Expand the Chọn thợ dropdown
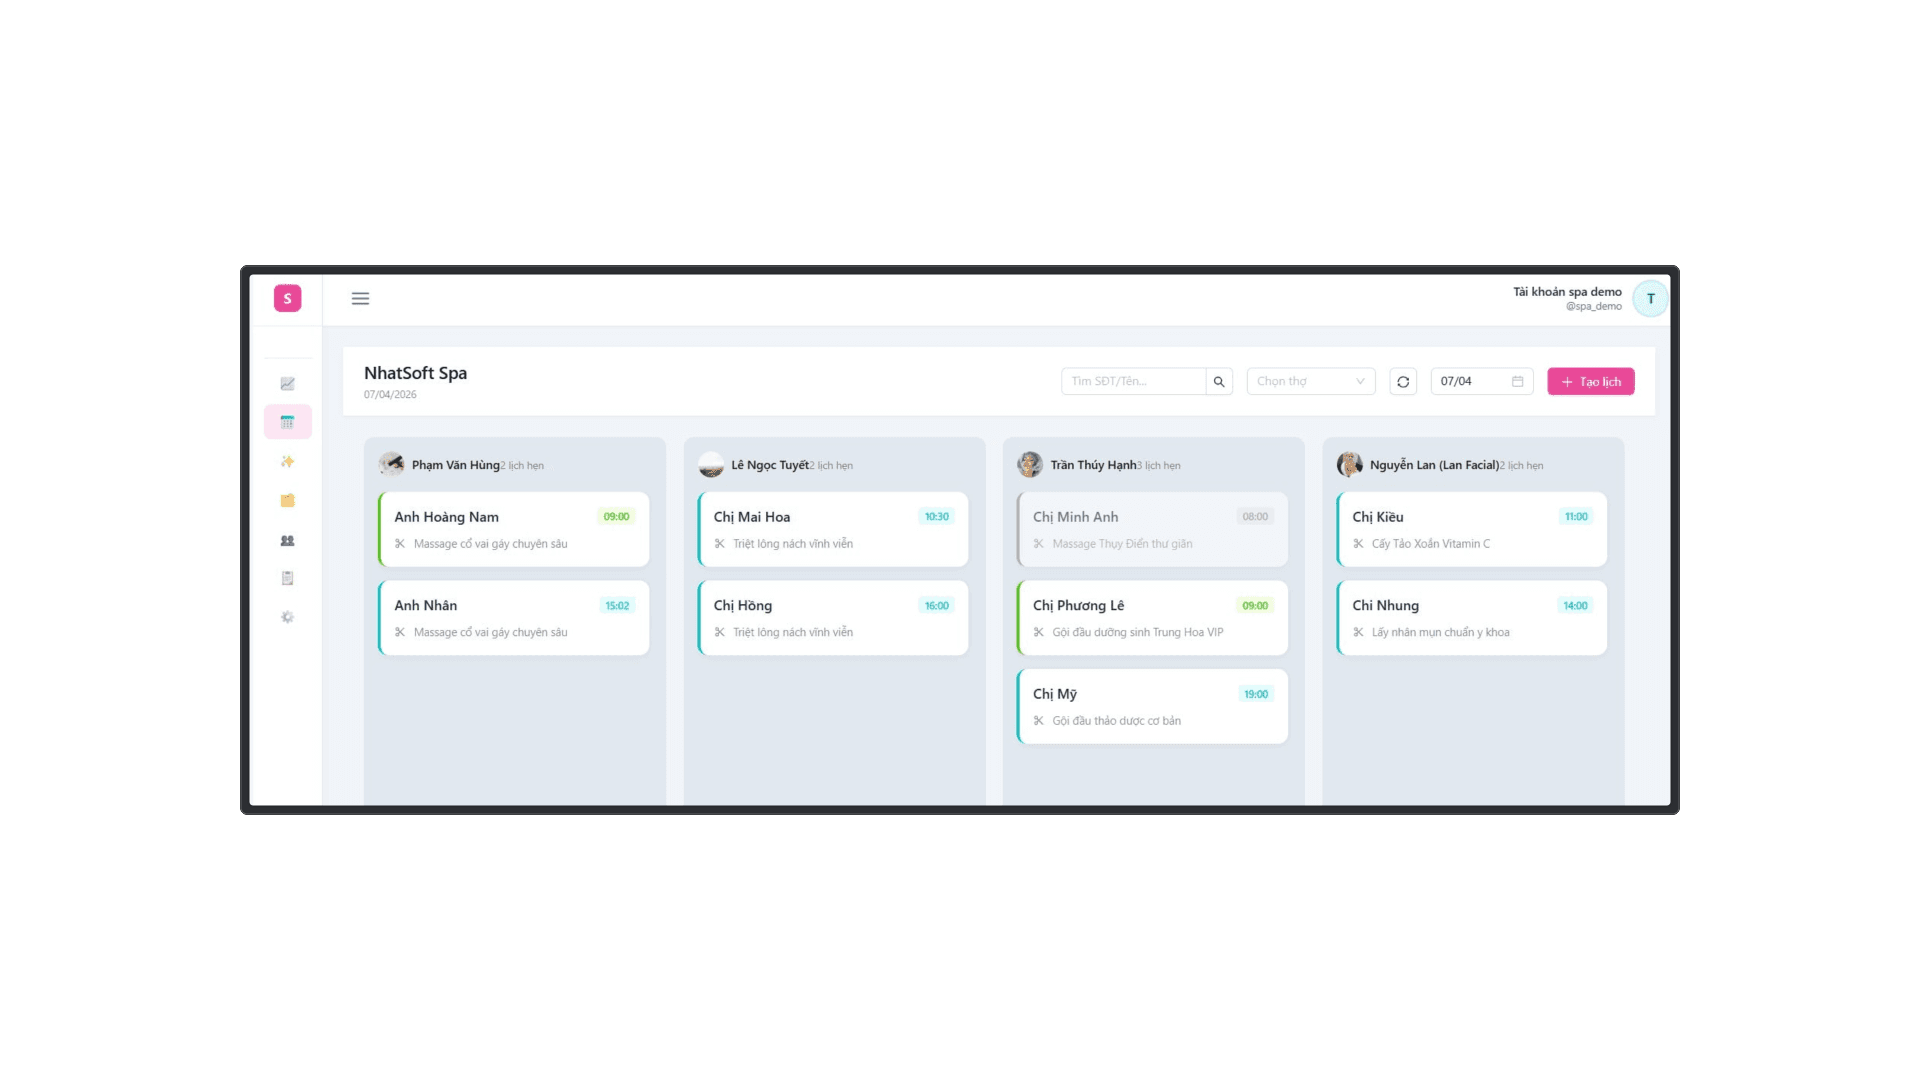1920x1080 pixels. point(1310,382)
